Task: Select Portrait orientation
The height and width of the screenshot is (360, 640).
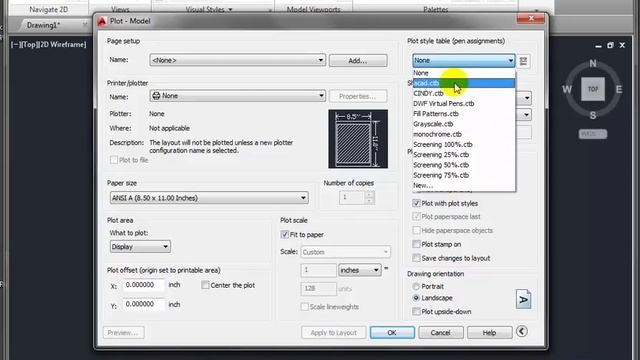Action: point(416,286)
